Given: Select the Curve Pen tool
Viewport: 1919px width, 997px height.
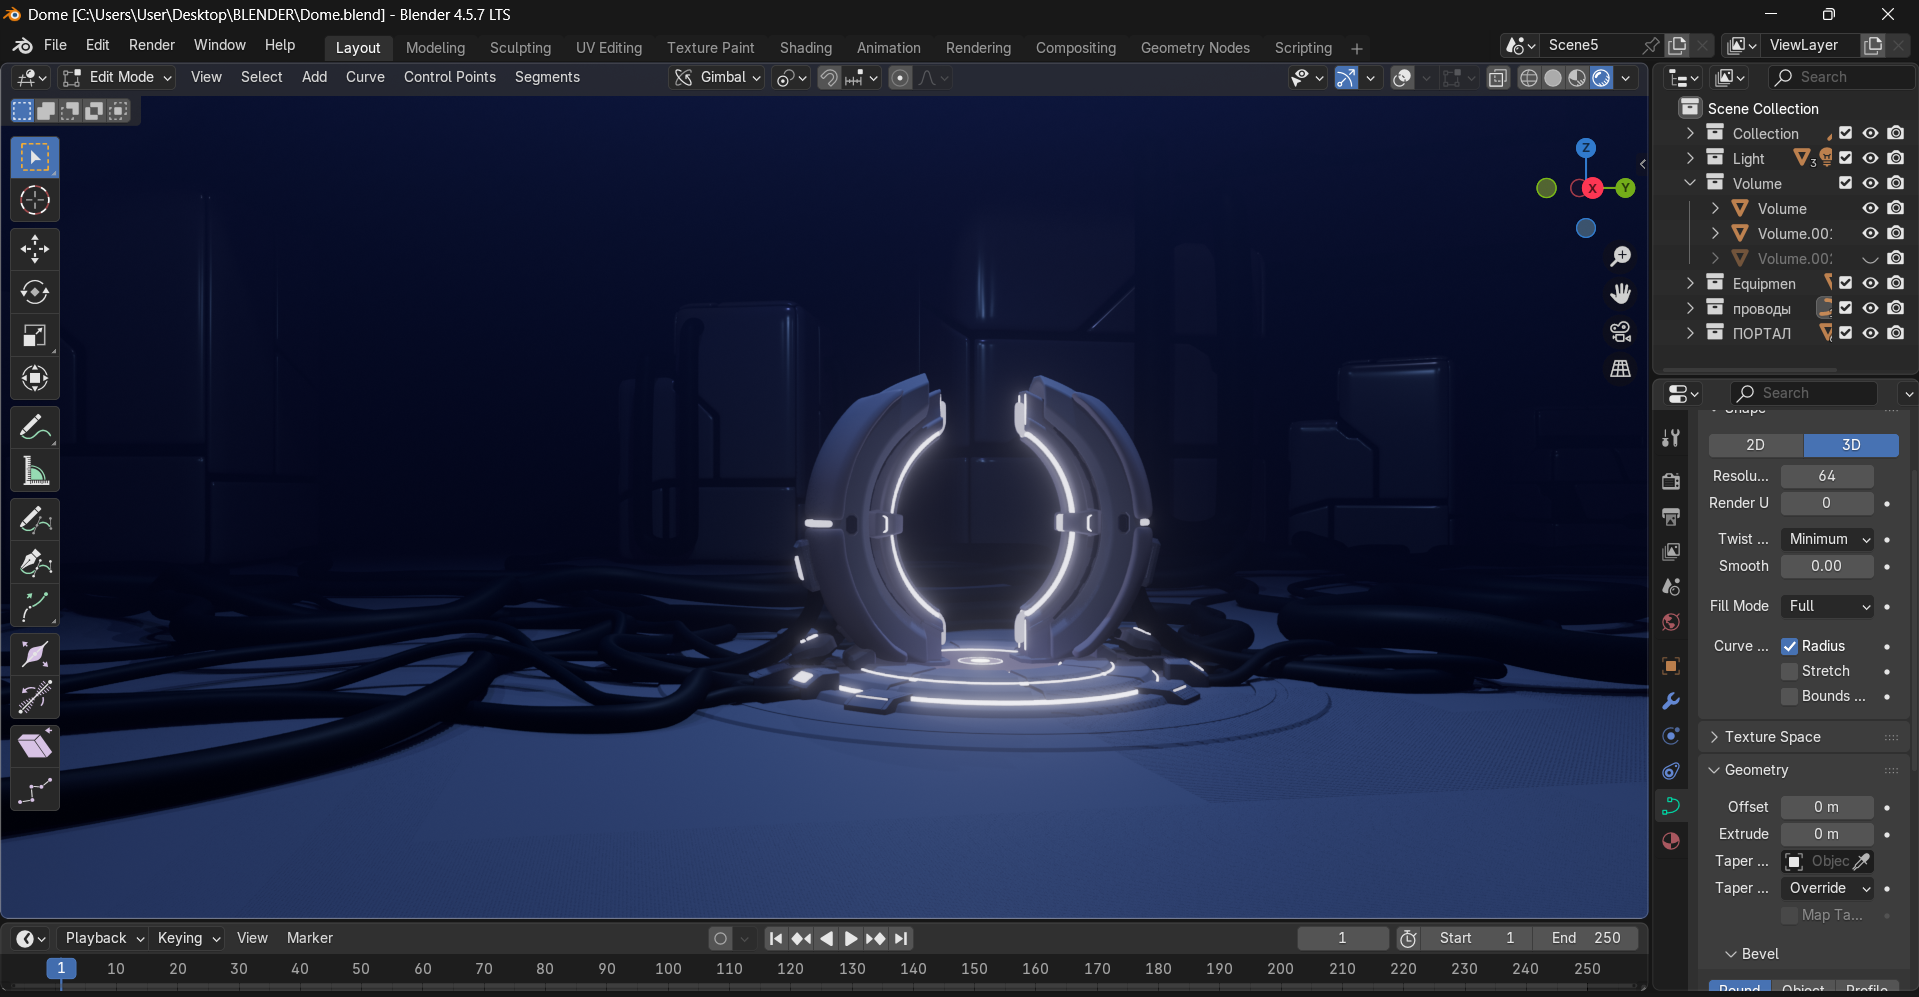Looking at the screenshot, I should point(35,563).
